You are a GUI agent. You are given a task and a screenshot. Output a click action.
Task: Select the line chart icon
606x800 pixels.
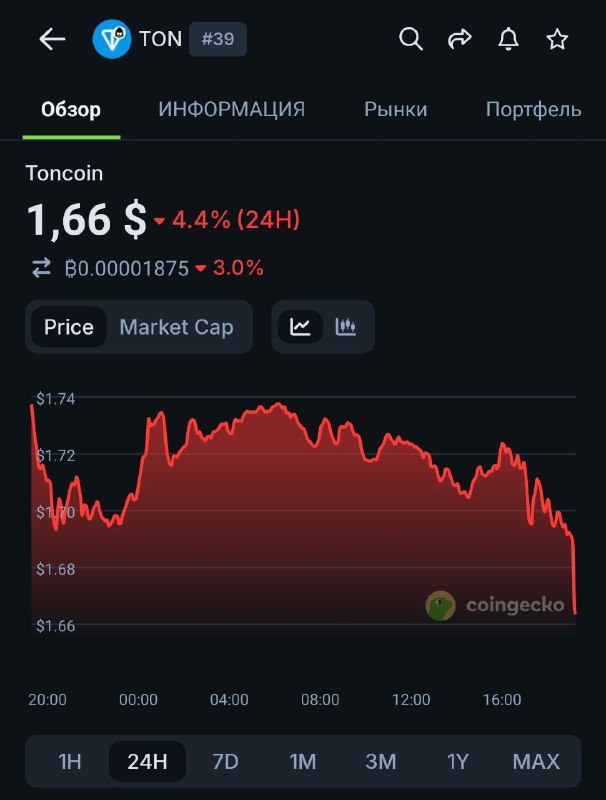point(301,326)
